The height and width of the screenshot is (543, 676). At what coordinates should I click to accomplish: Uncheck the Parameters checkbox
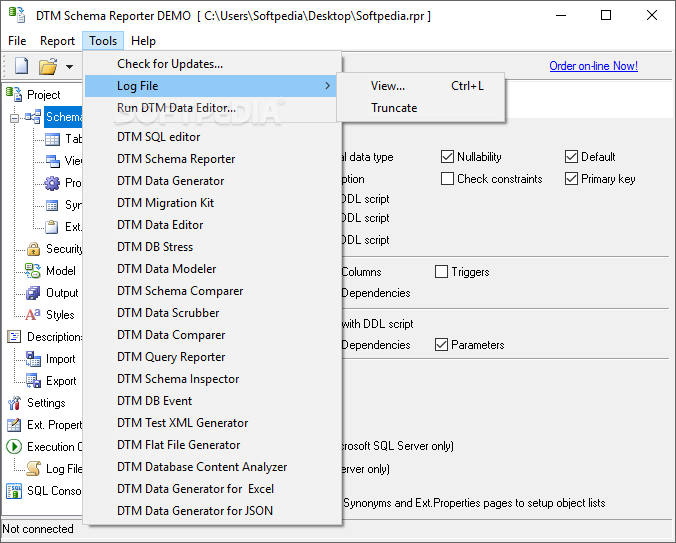tap(441, 345)
